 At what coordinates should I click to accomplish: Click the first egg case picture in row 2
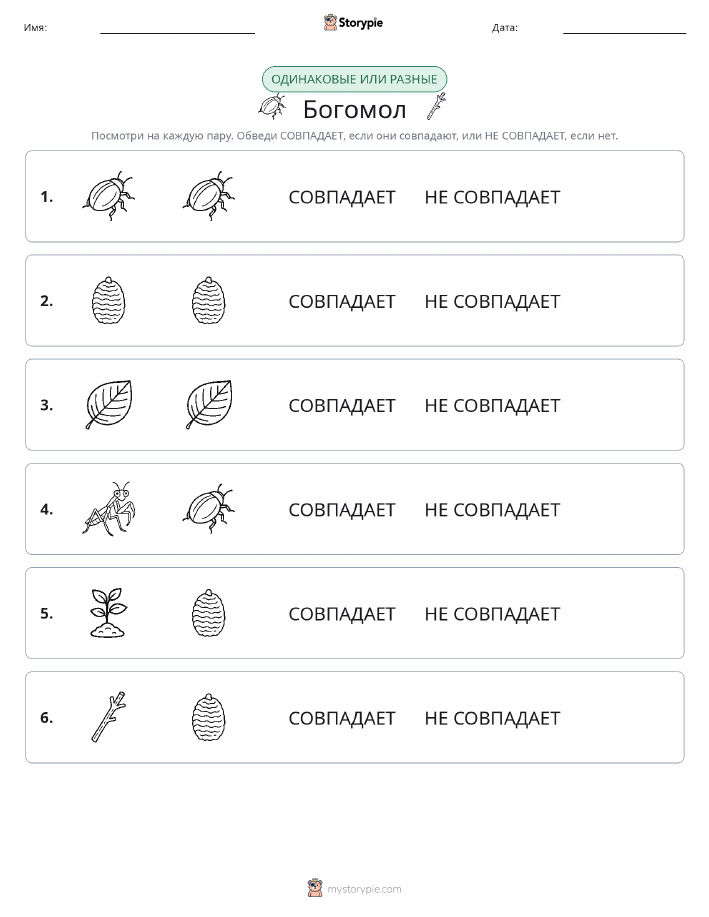pyautogui.click(x=109, y=301)
